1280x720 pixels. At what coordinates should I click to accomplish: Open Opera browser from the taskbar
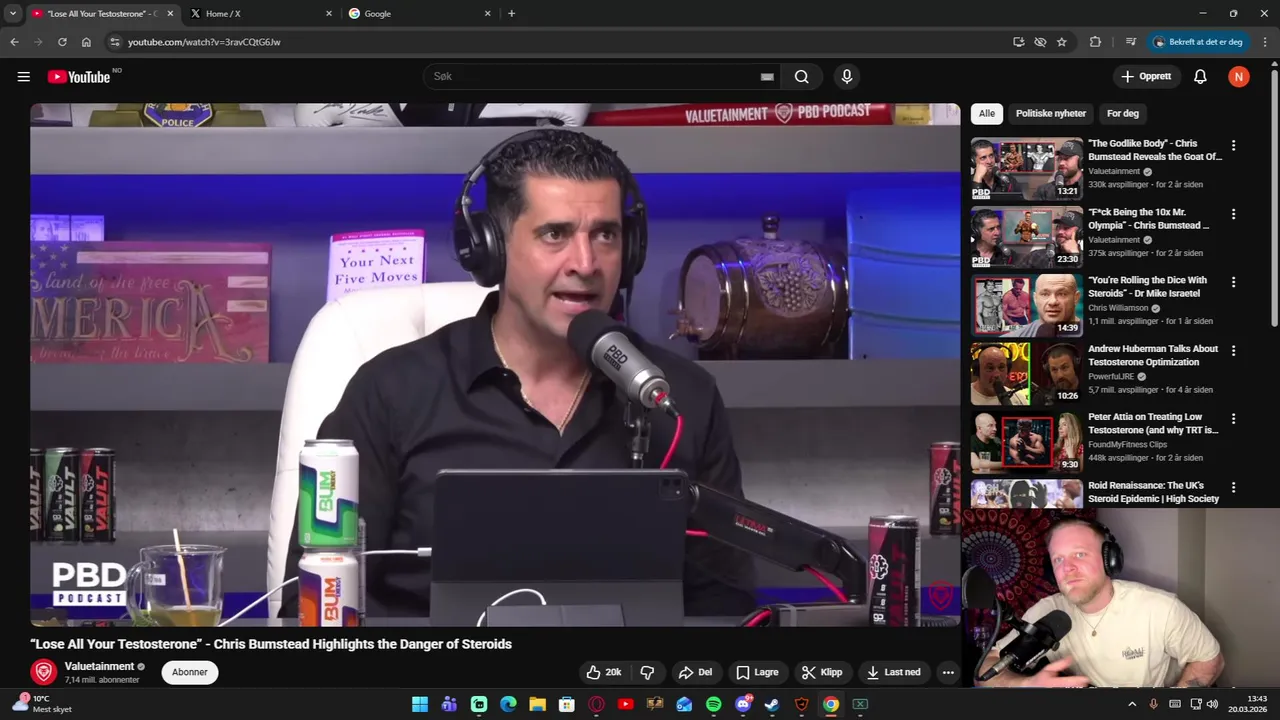point(596,704)
